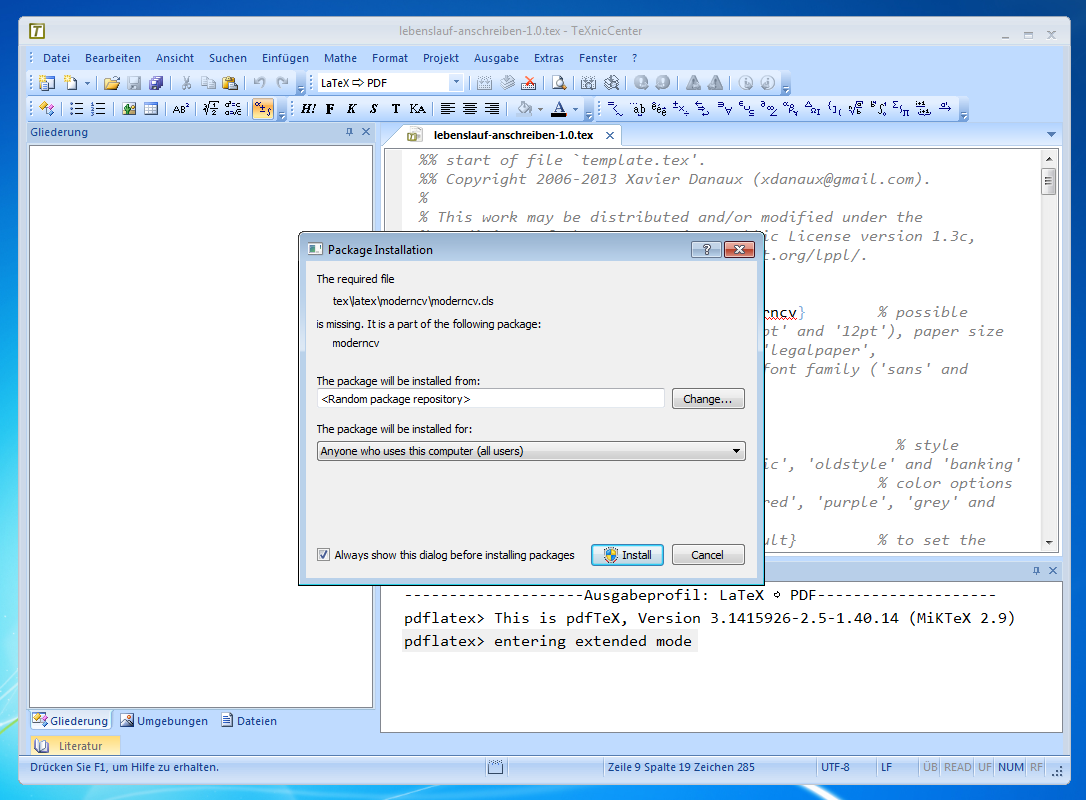Open the Einfügen menu
Image resolution: width=1086 pixels, height=800 pixels.
point(285,58)
